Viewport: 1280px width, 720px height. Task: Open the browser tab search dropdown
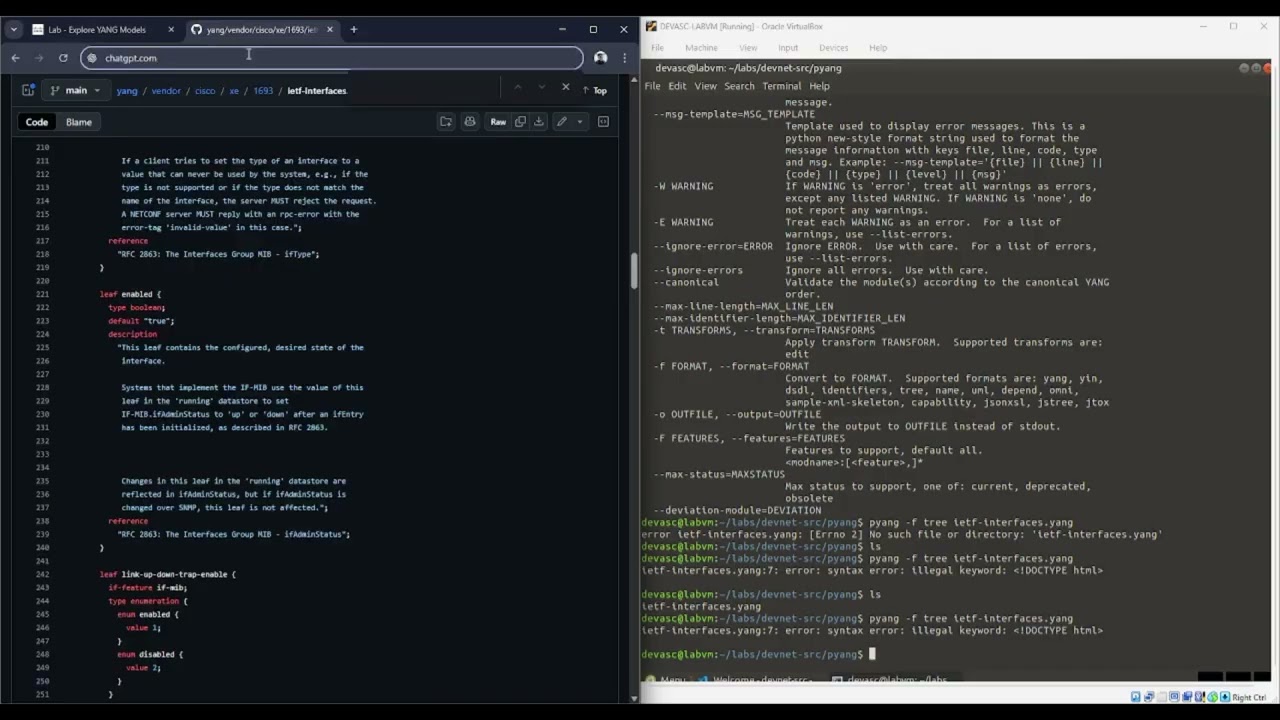(14, 30)
